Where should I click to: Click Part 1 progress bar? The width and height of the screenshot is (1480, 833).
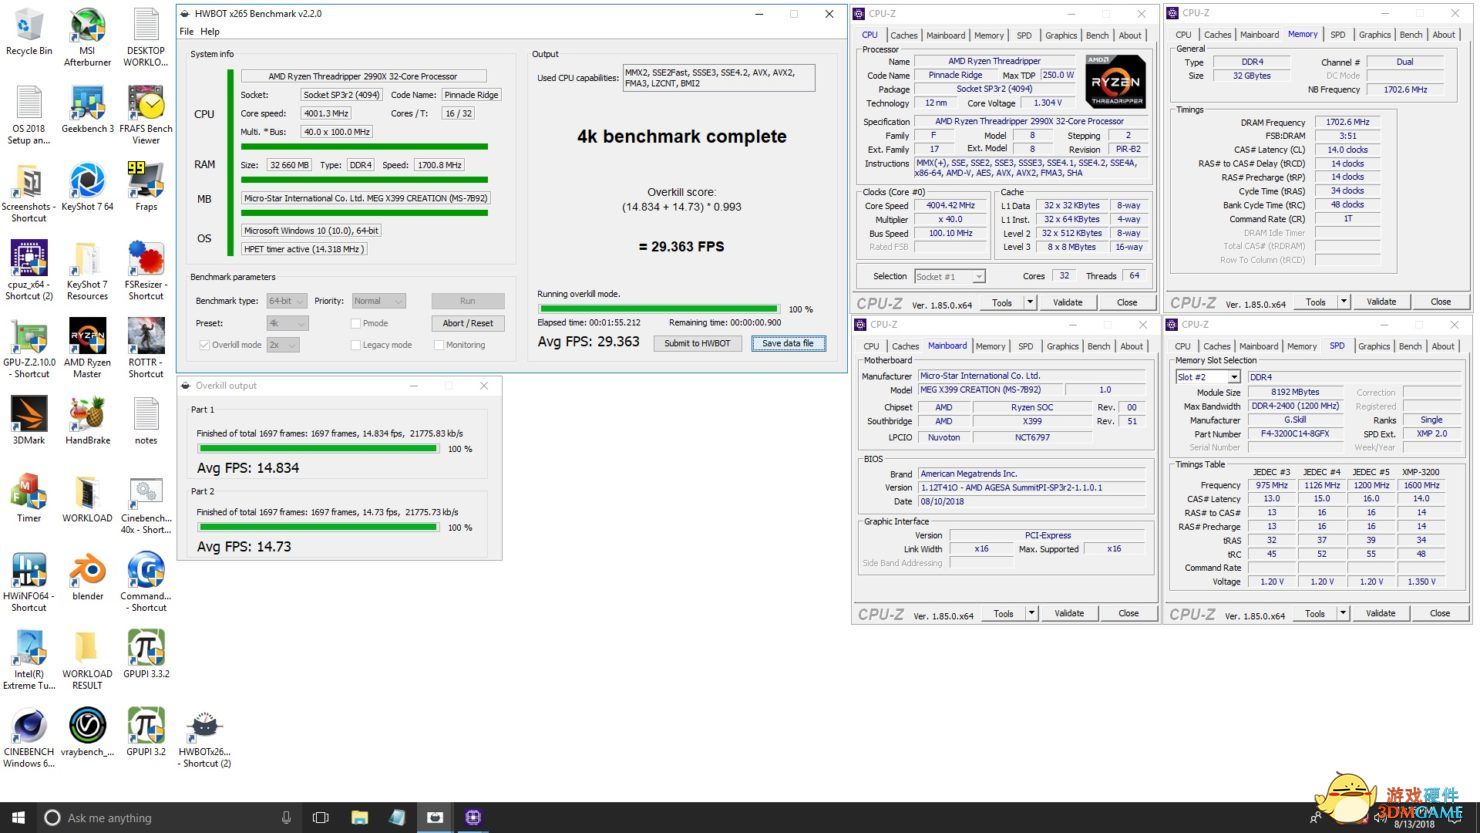319,449
